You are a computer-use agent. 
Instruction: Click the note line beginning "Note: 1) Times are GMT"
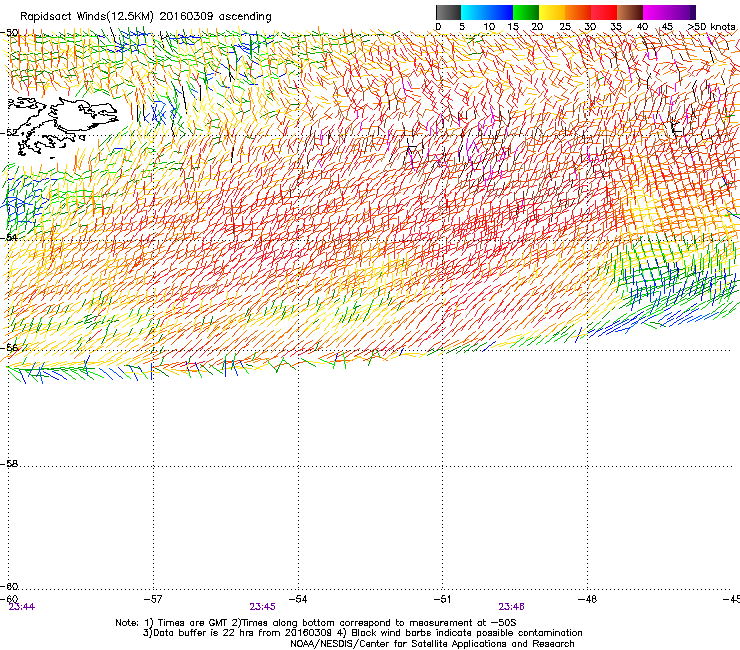pos(316,623)
